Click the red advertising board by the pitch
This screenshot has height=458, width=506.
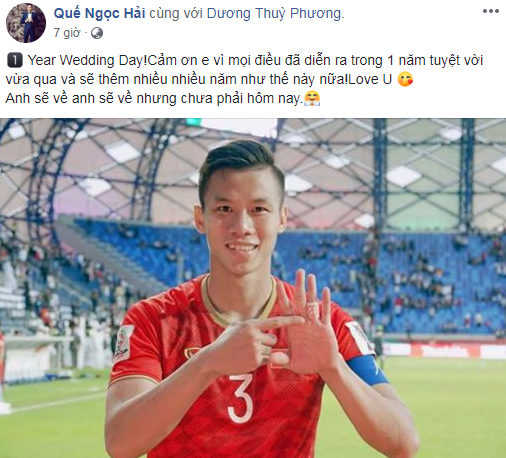[x=443, y=351]
